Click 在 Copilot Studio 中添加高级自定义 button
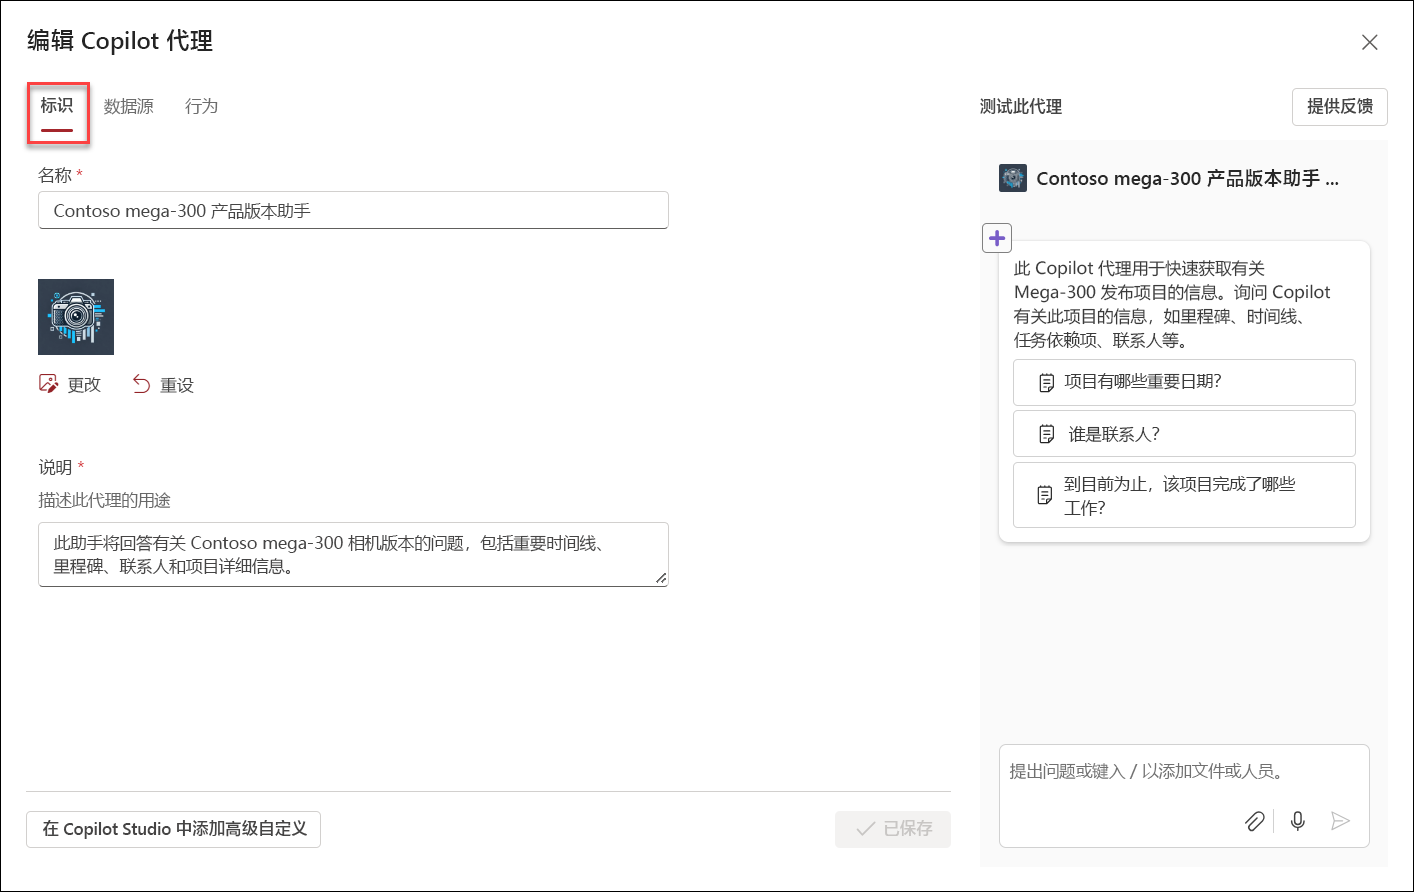 point(173,829)
